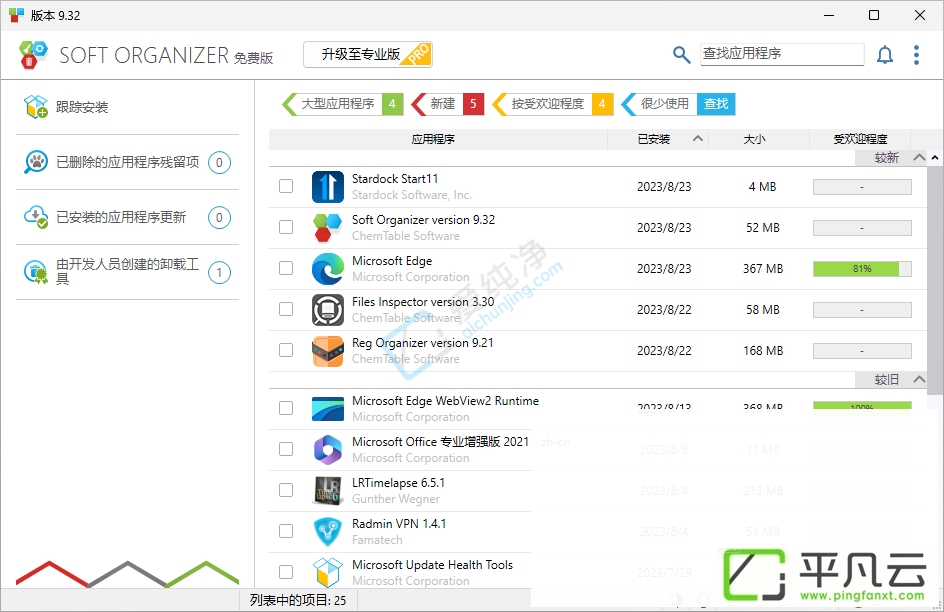
Task: Click Stardock Start11 popularity bar
Action: pos(862,187)
